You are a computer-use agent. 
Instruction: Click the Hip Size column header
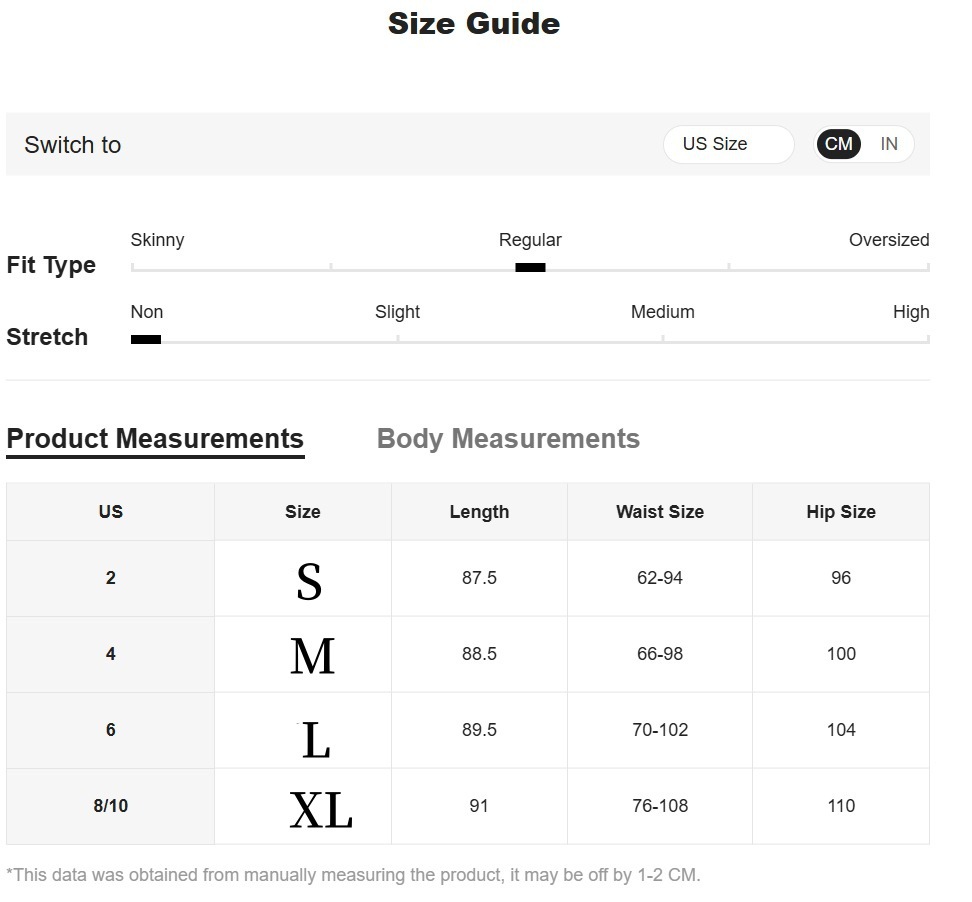click(x=841, y=512)
